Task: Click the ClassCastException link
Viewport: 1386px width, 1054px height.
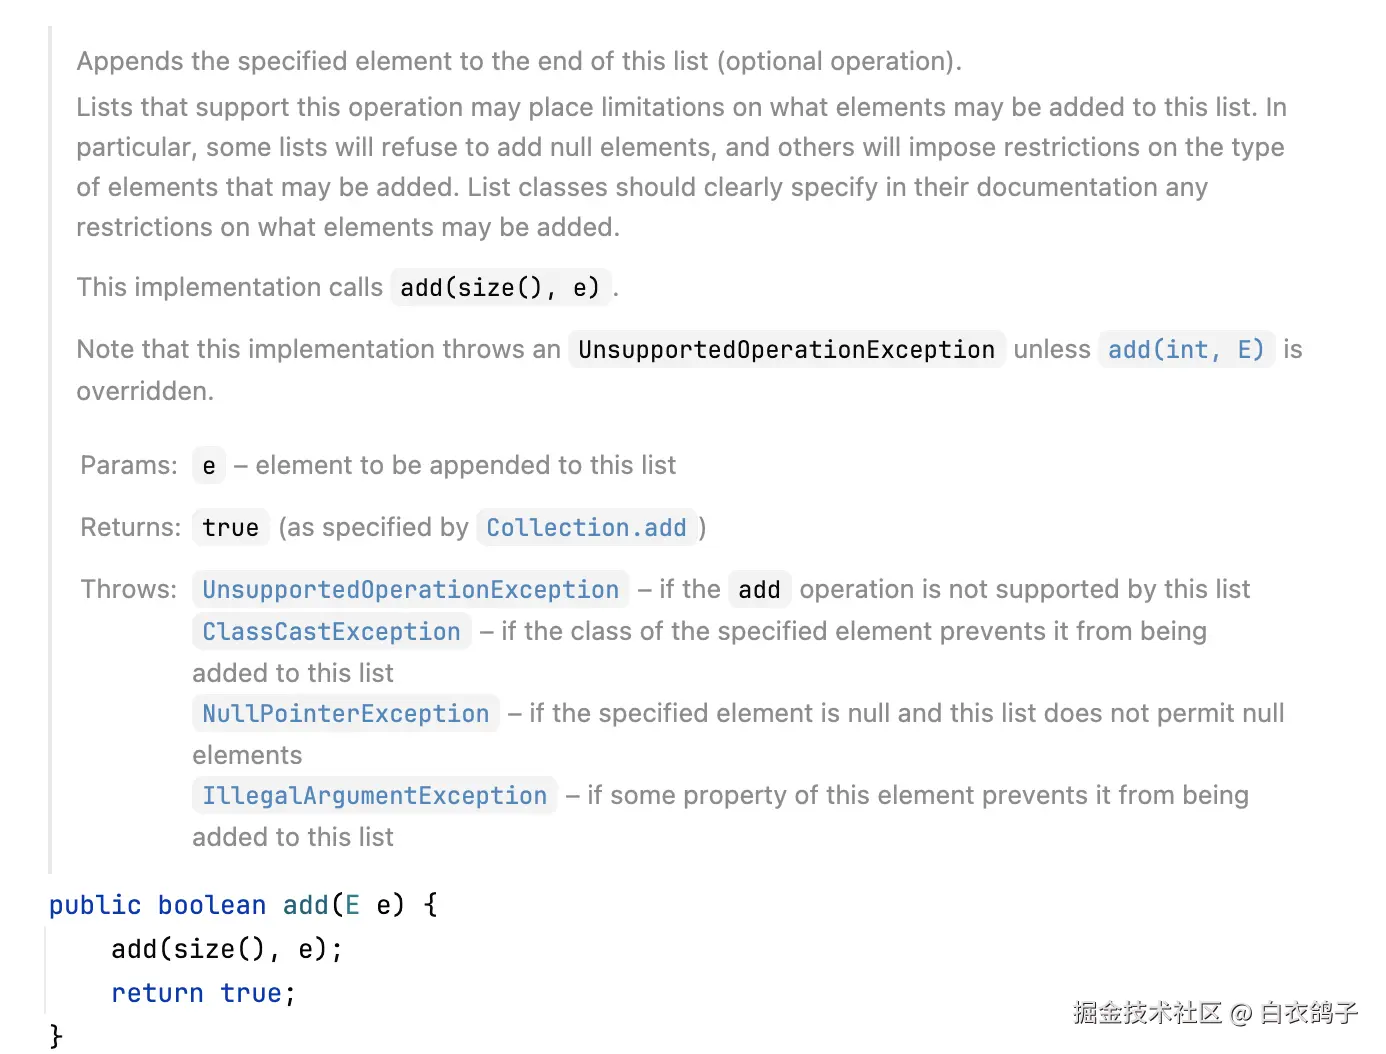Action: pos(331,632)
